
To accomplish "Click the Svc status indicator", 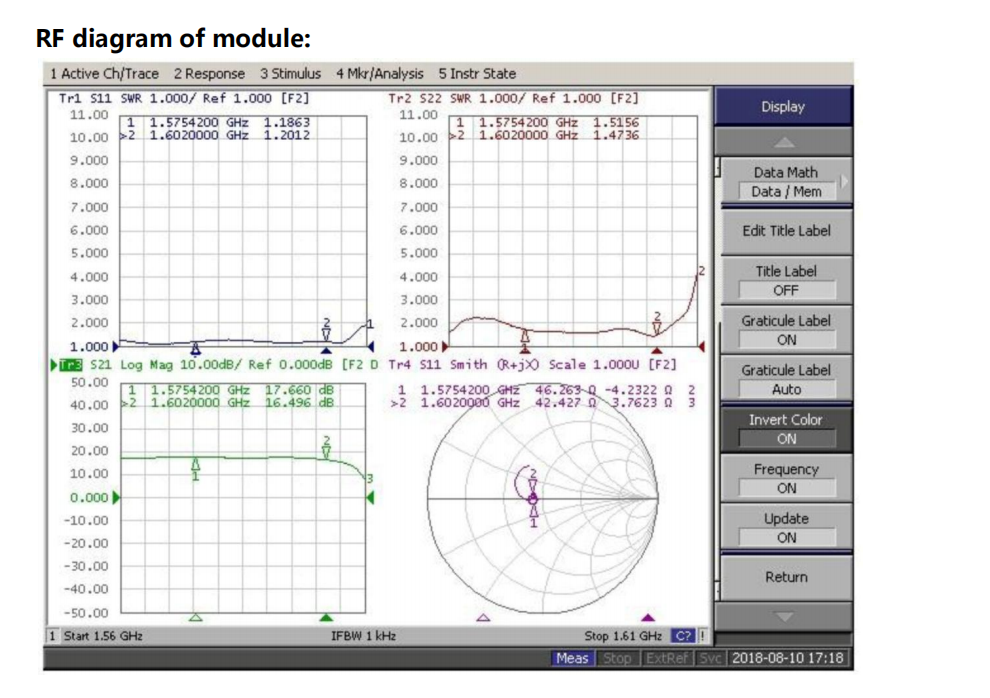I will [710, 658].
